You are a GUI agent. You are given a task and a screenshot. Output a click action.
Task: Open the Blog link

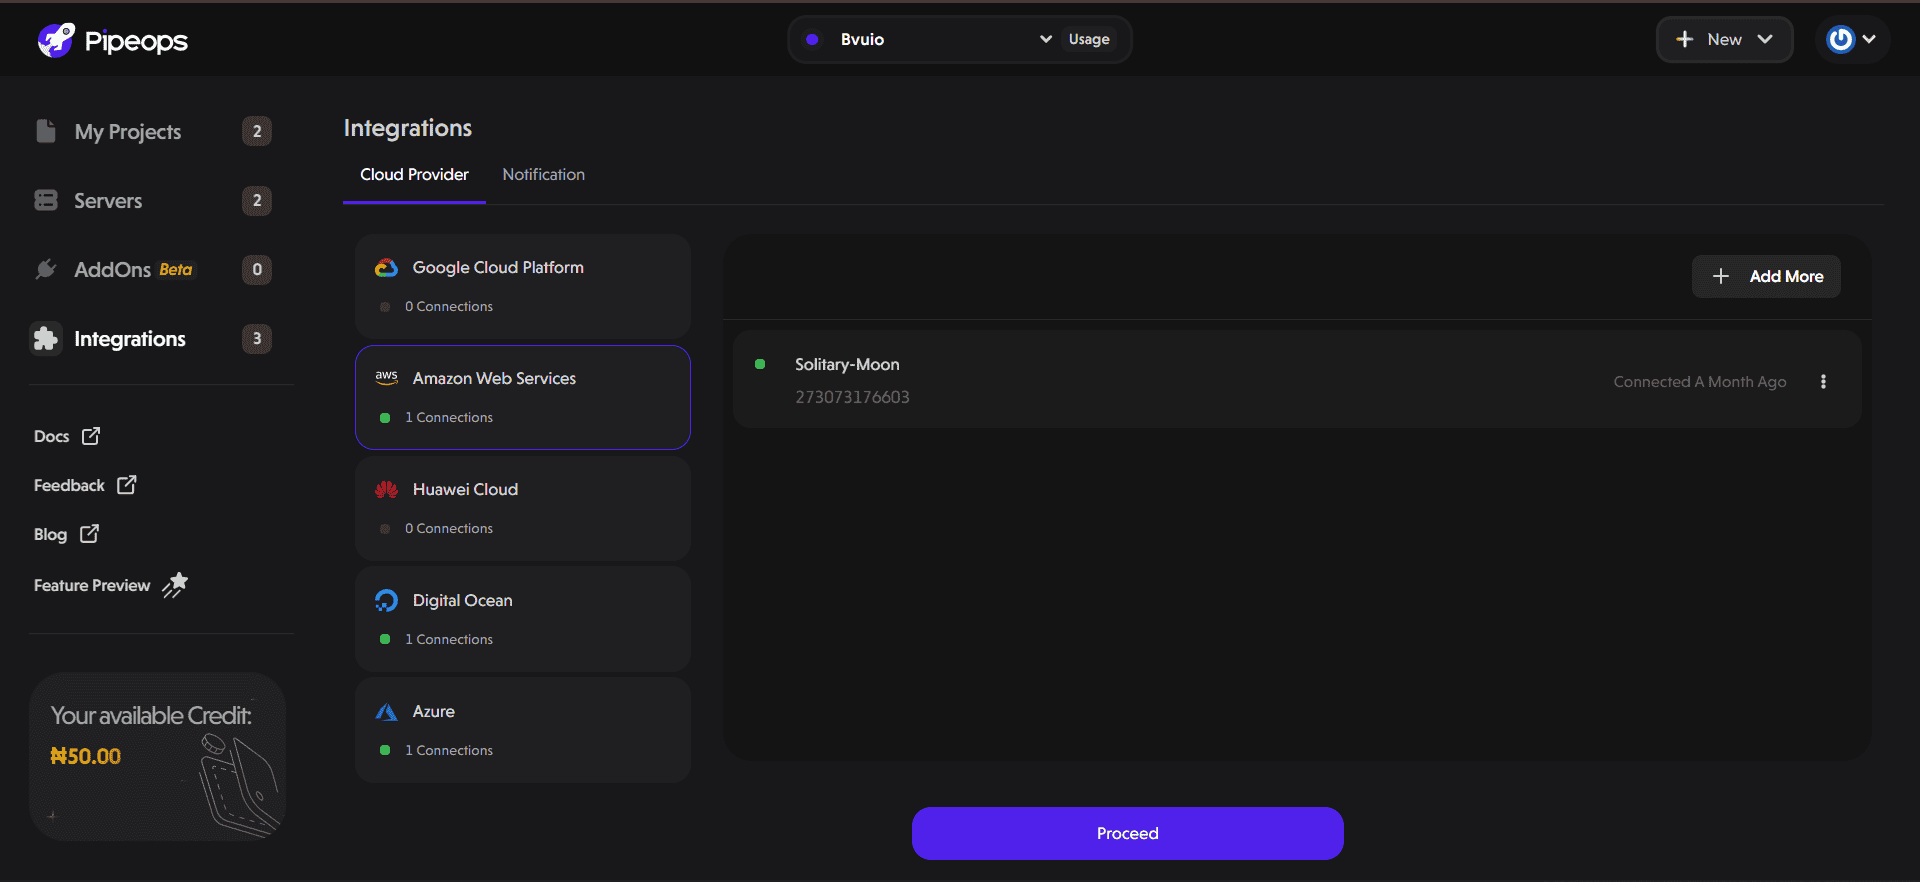(x=66, y=534)
